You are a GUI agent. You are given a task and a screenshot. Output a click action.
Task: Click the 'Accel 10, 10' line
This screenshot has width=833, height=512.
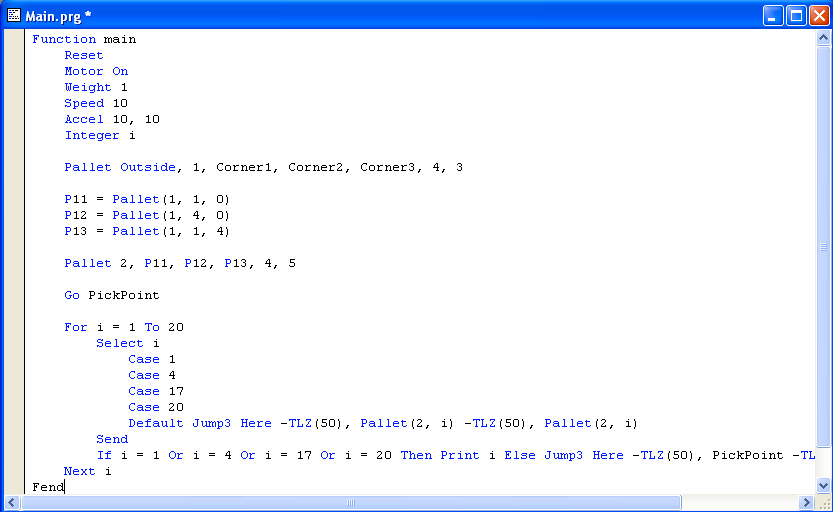[112, 119]
